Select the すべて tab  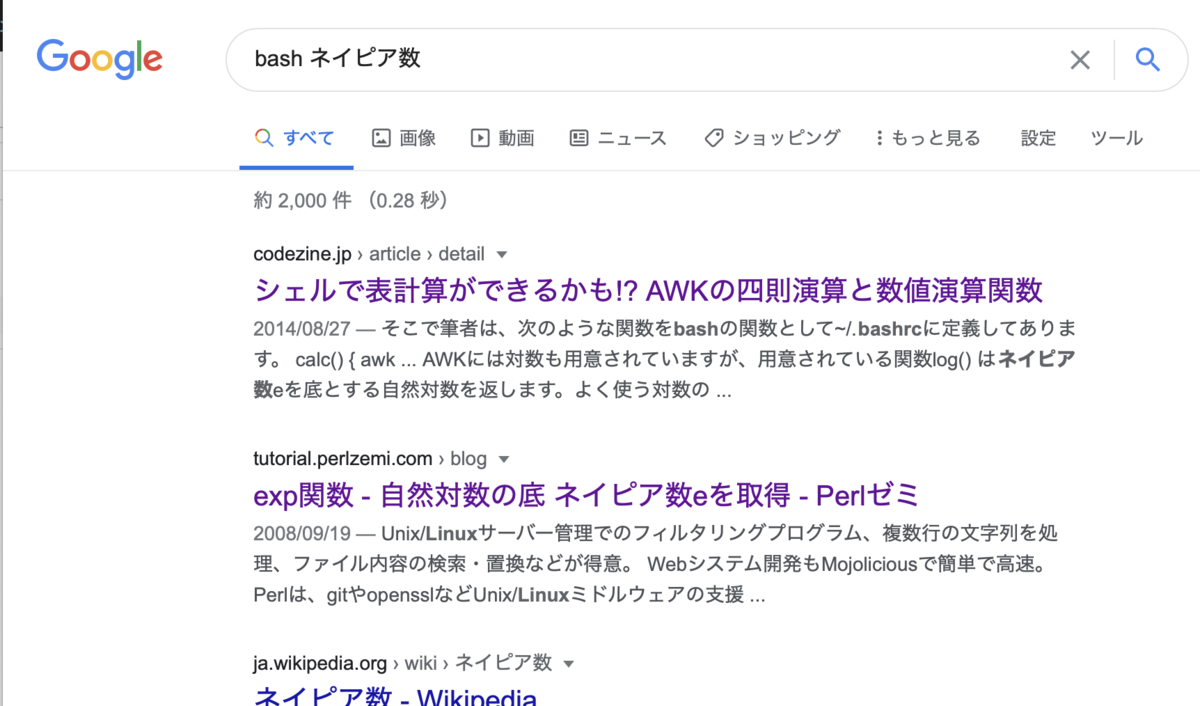click(x=295, y=138)
